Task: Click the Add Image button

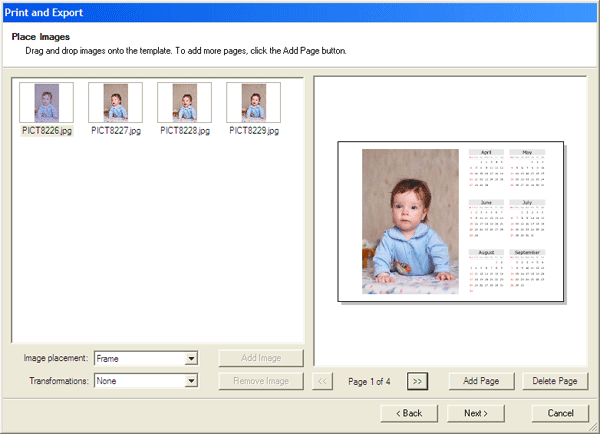Action: point(261,358)
